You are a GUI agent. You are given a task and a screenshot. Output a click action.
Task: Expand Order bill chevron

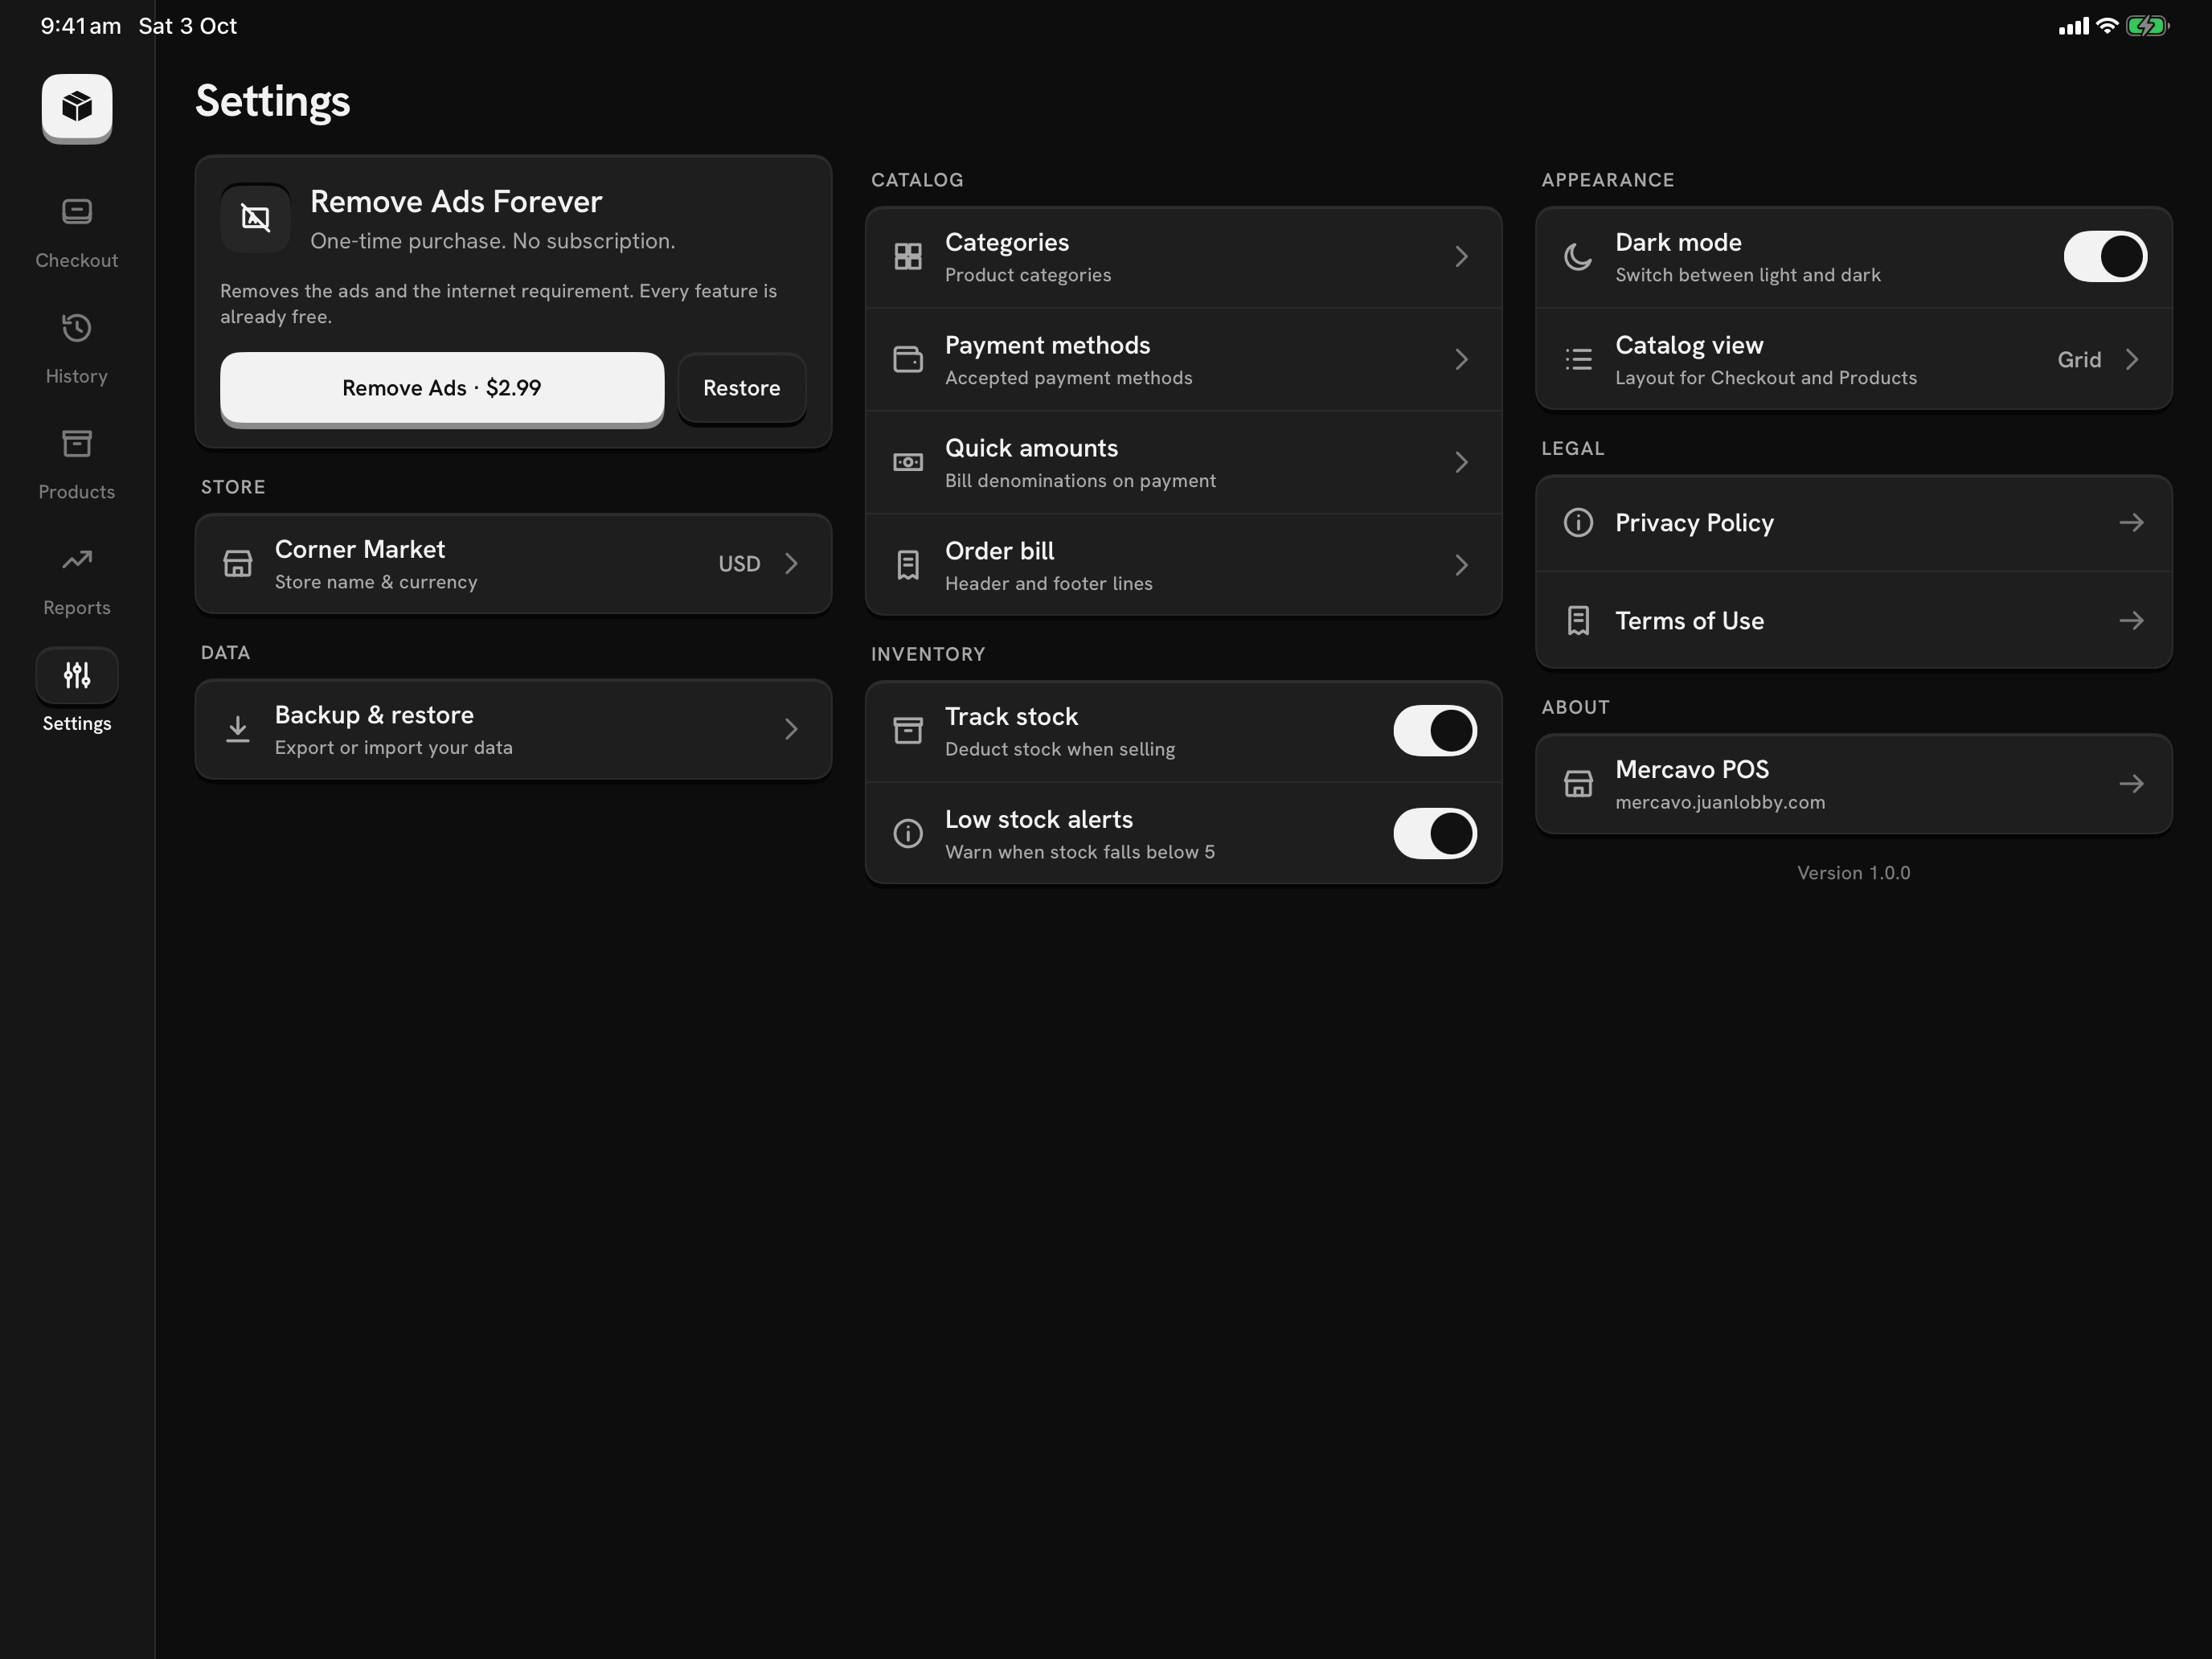point(1461,566)
